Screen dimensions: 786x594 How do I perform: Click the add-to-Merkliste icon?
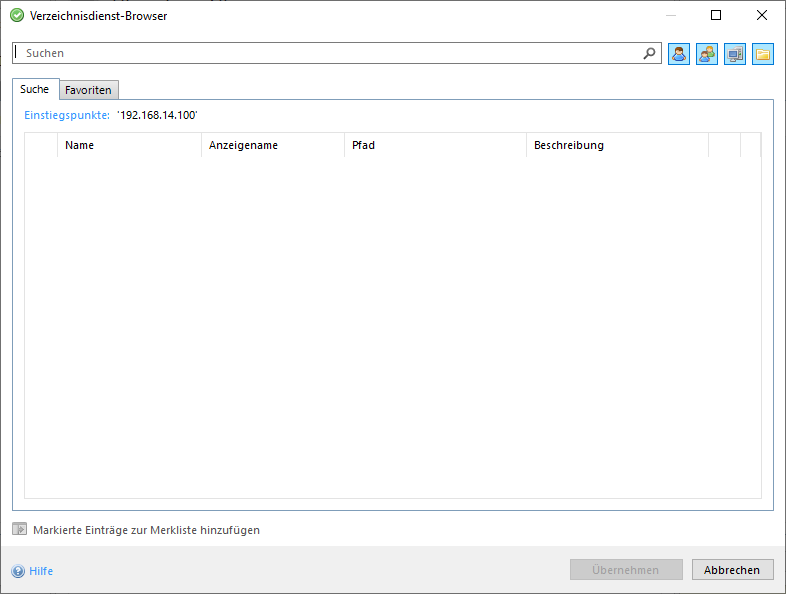20,530
